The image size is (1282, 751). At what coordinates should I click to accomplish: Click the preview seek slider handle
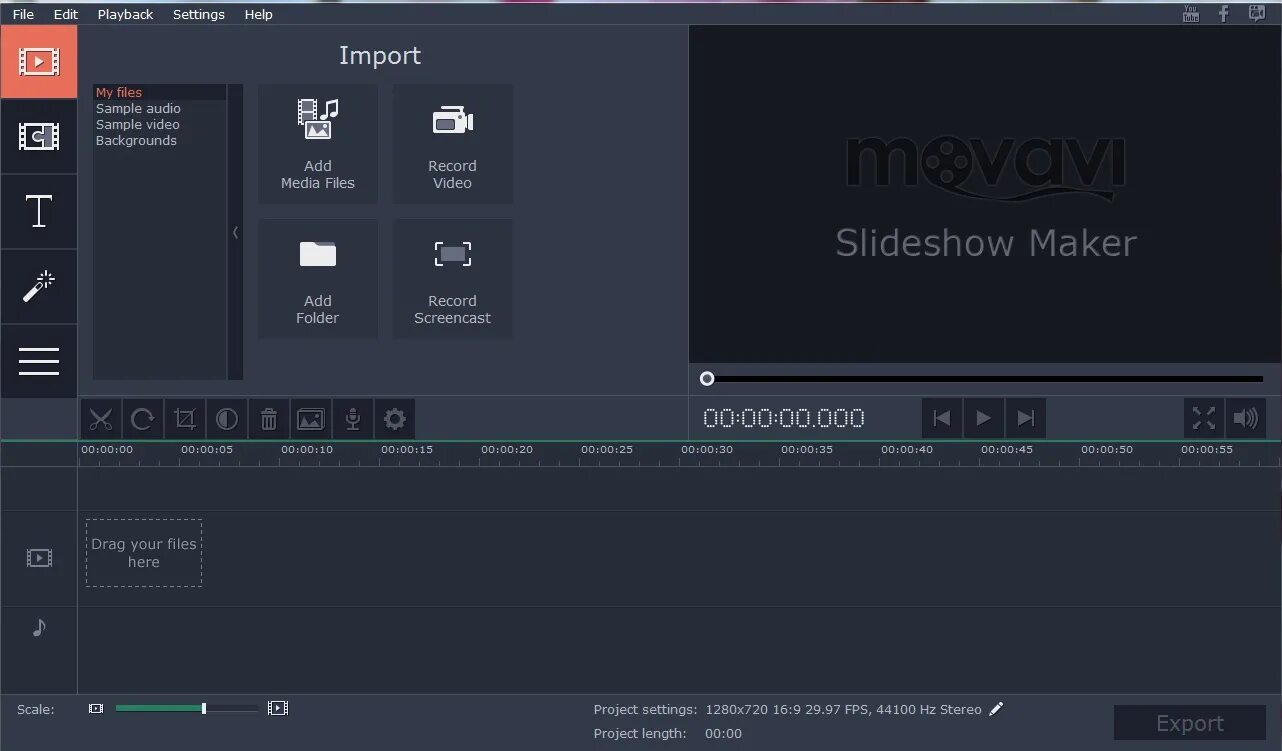pos(707,379)
